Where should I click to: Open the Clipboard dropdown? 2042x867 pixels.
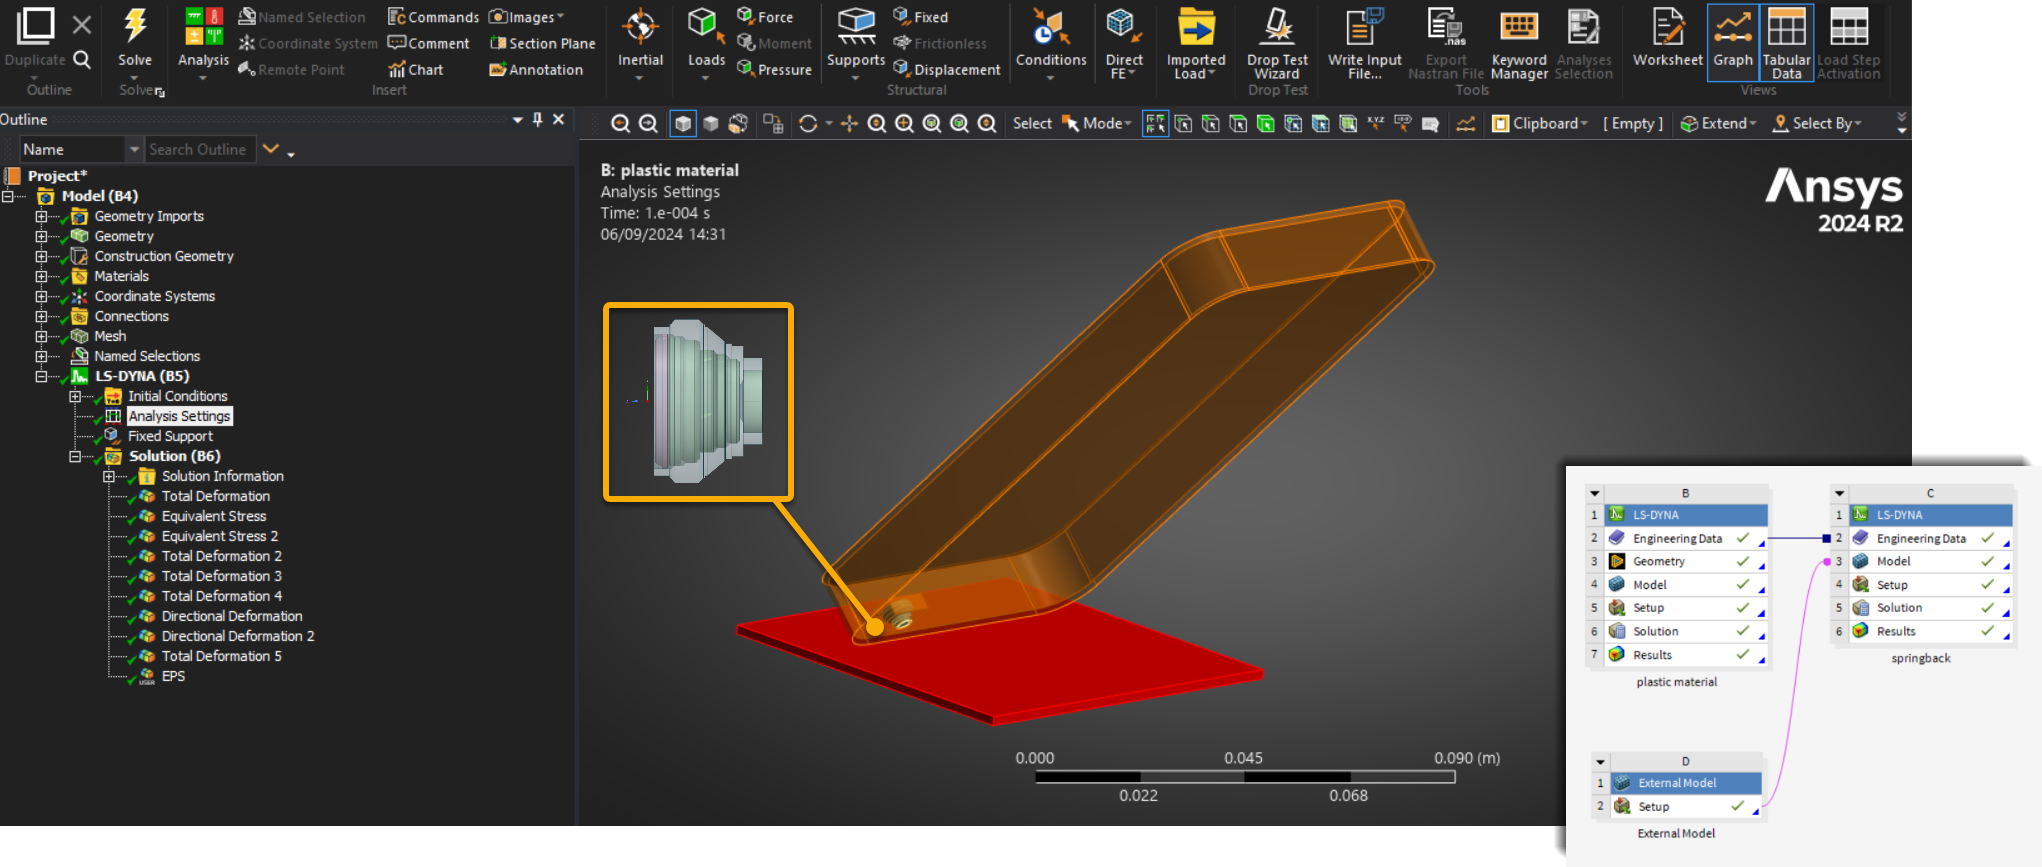[1539, 123]
